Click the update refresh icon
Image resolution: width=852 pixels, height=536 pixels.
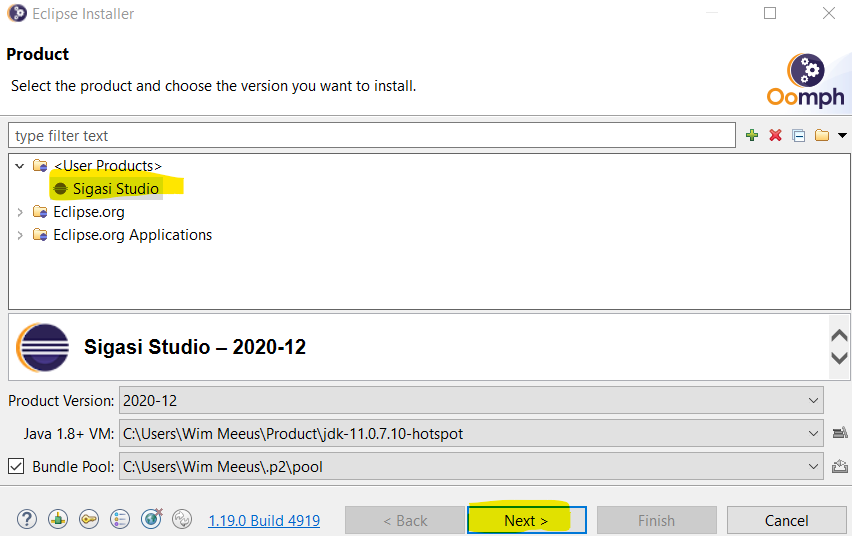tap(182, 519)
